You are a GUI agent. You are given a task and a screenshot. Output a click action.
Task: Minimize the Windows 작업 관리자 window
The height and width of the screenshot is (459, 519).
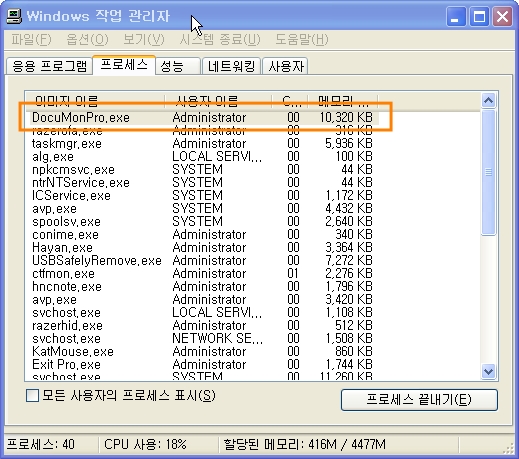[x=456, y=16]
